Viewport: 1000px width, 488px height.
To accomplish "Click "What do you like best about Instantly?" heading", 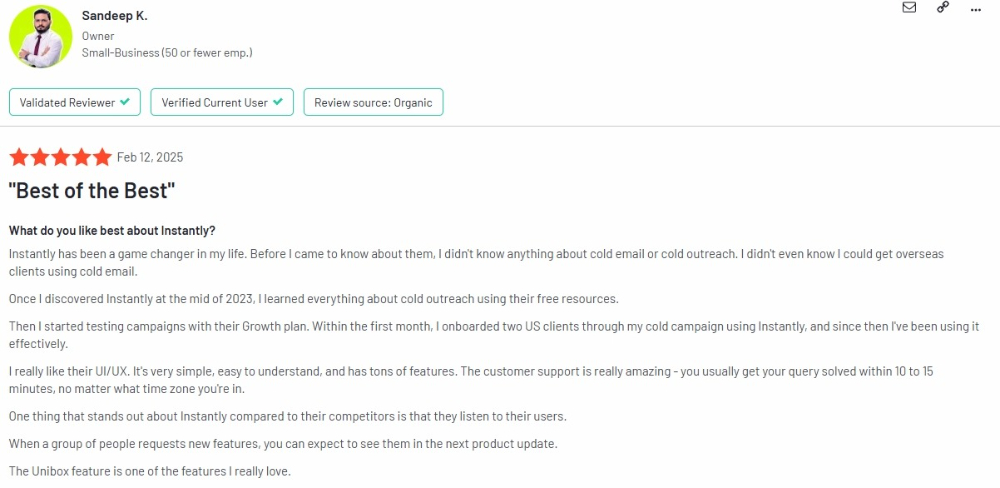I will click(x=112, y=230).
